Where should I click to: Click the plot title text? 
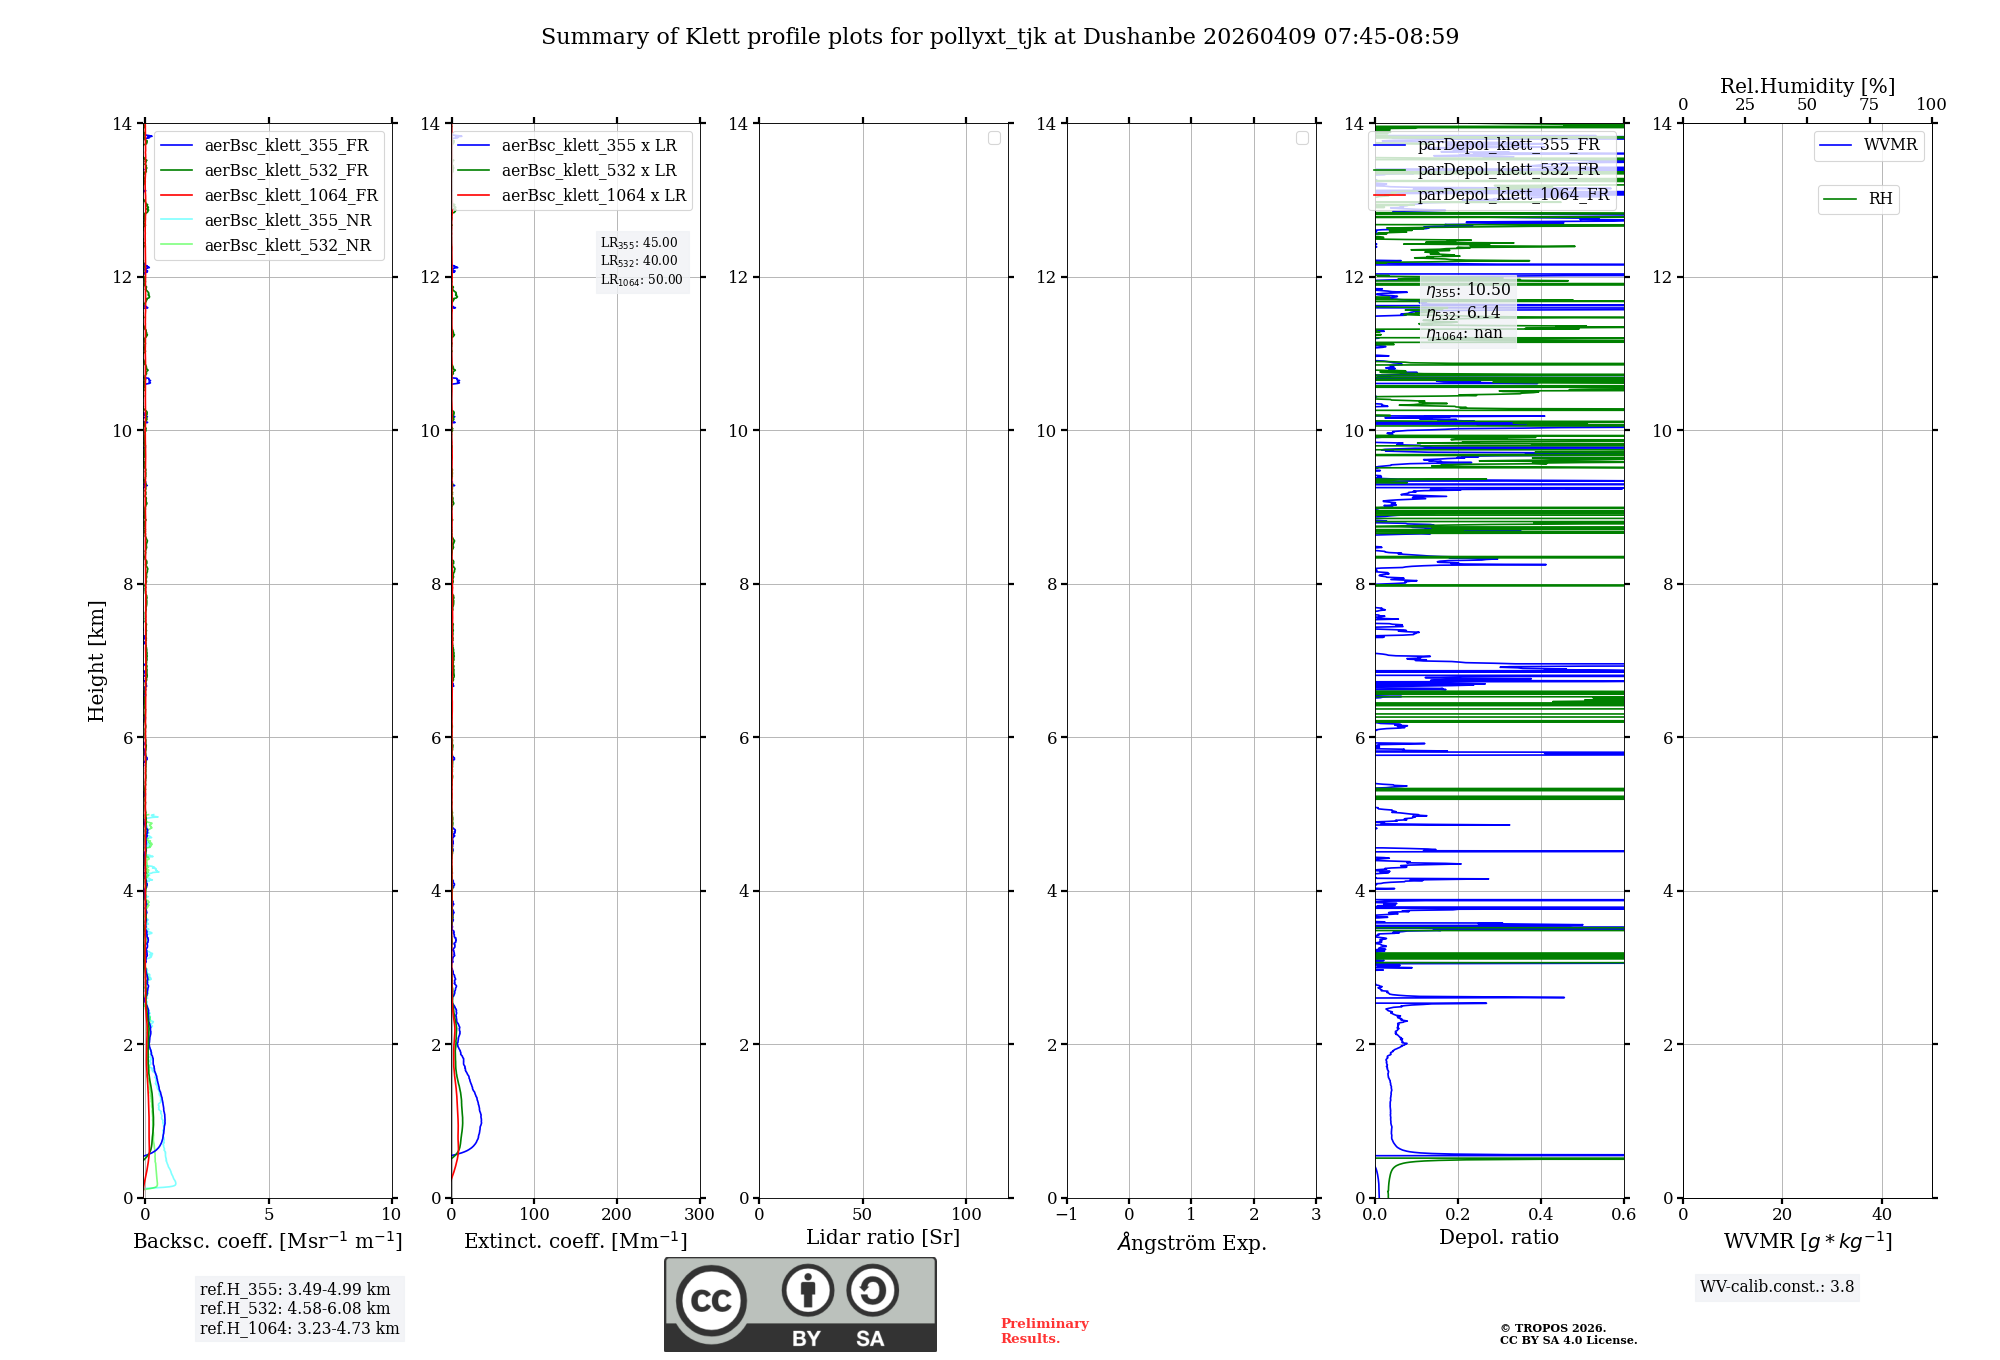(999, 37)
